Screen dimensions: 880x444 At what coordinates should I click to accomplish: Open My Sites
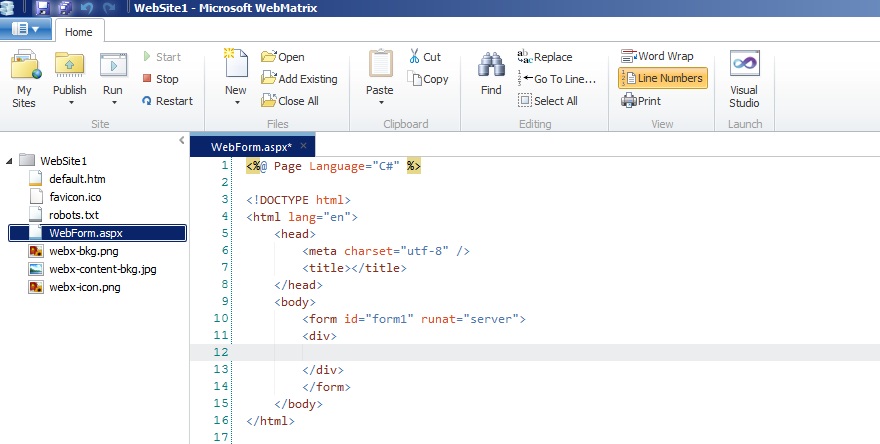[x=25, y=79]
